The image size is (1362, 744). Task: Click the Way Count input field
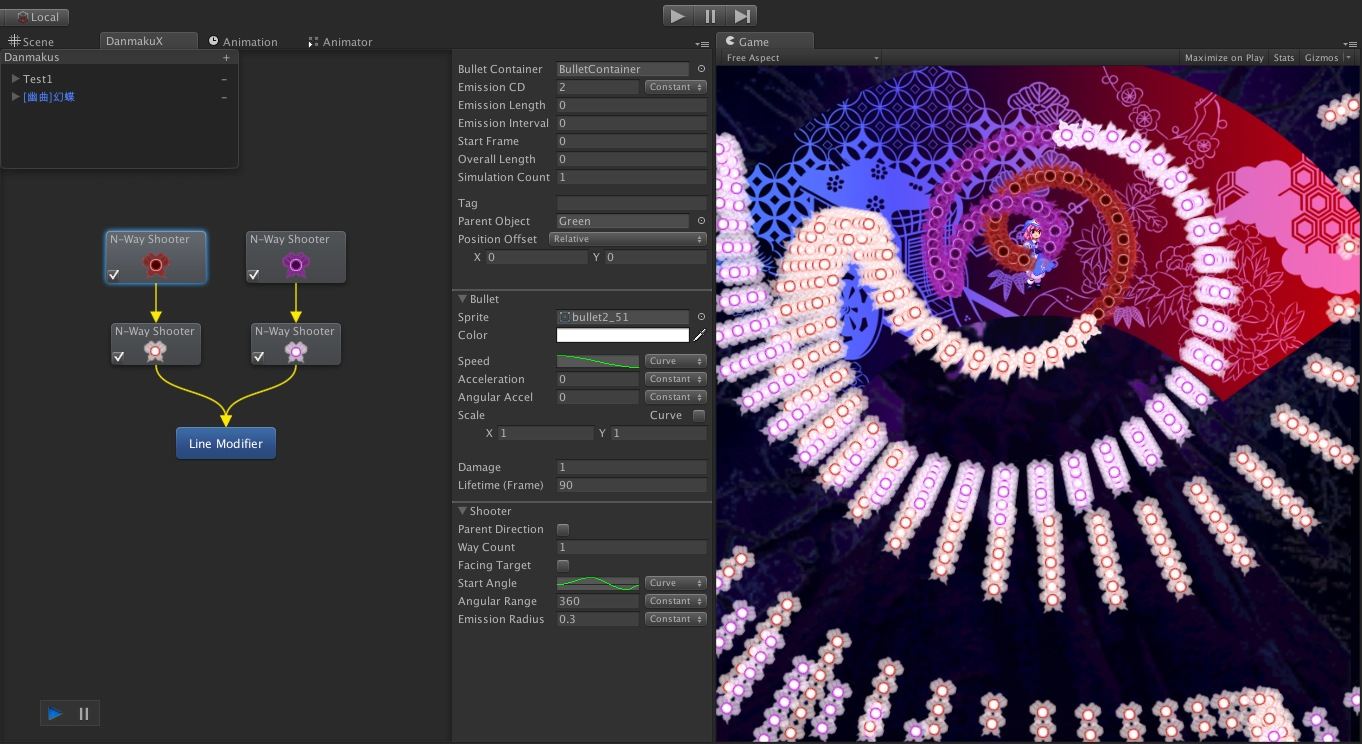[x=631, y=547]
